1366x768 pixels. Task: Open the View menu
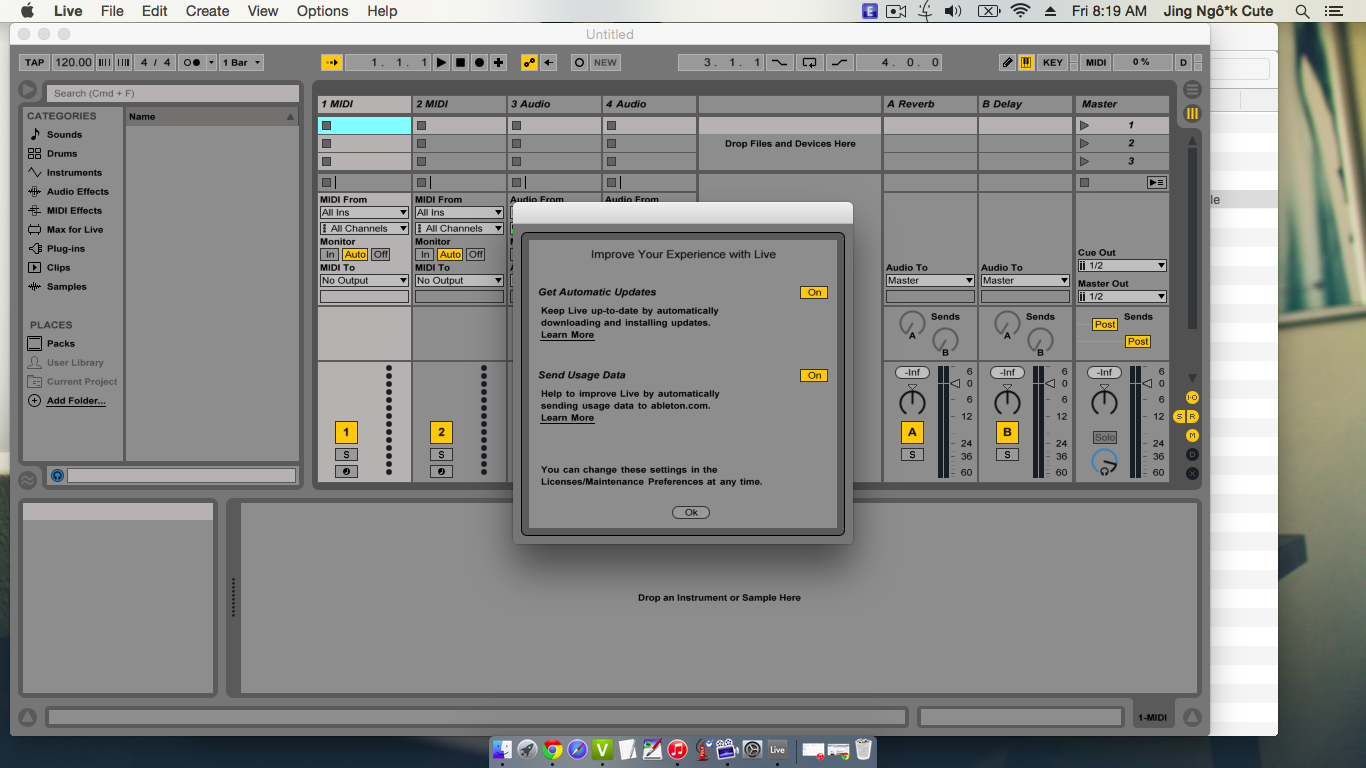(263, 11)
